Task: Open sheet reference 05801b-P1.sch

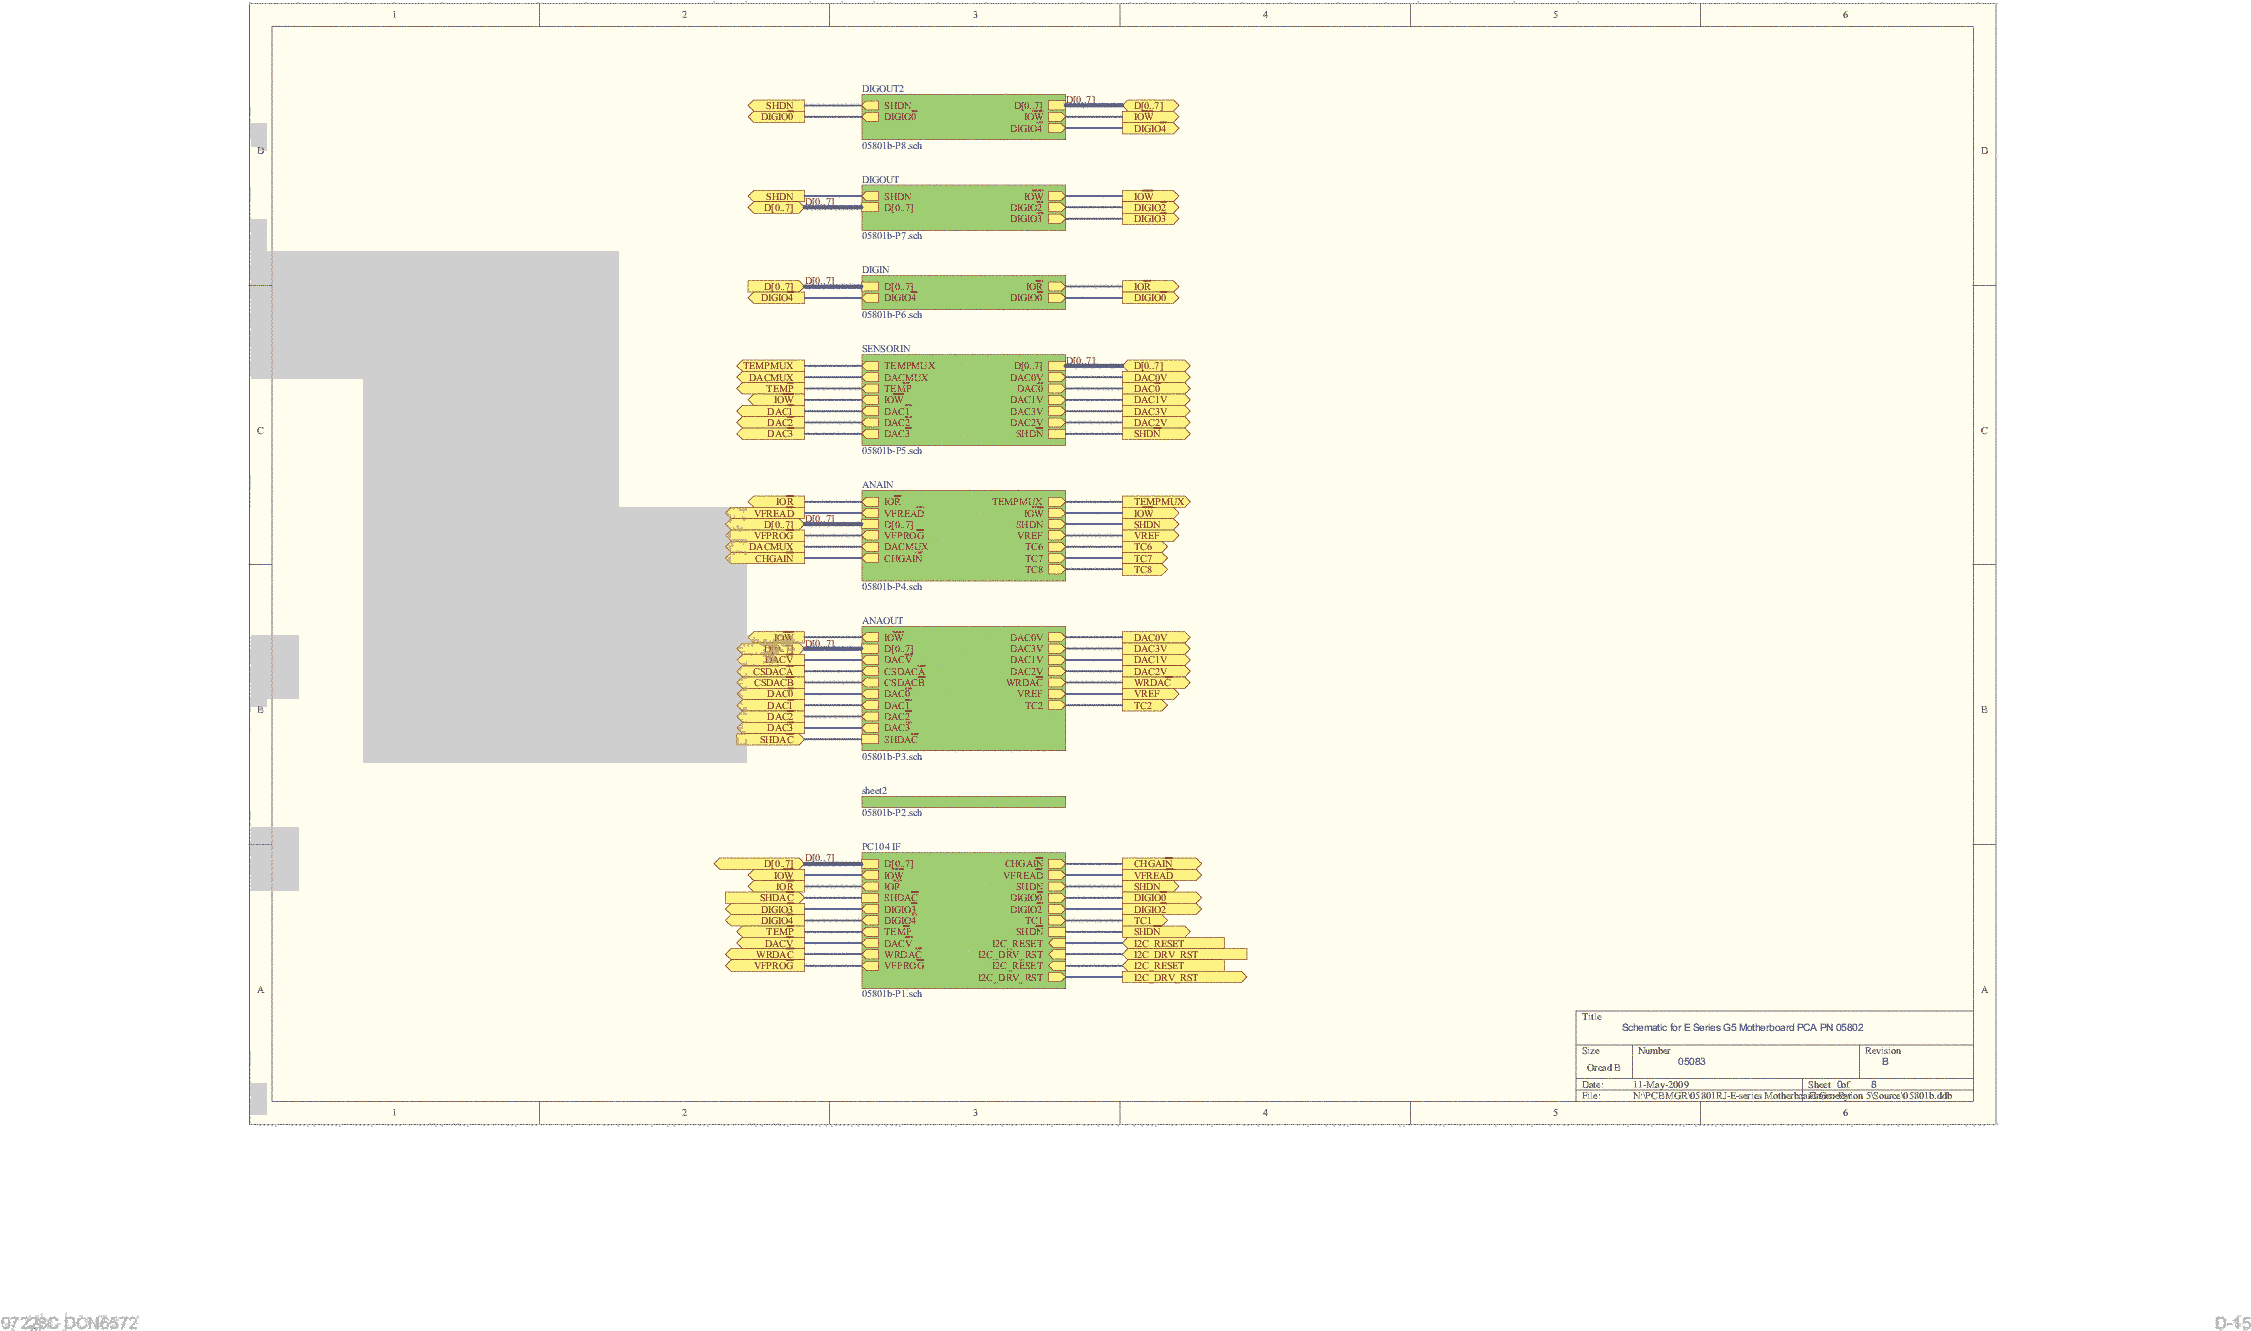Action: pyautogui.click(x=891, y=995)
